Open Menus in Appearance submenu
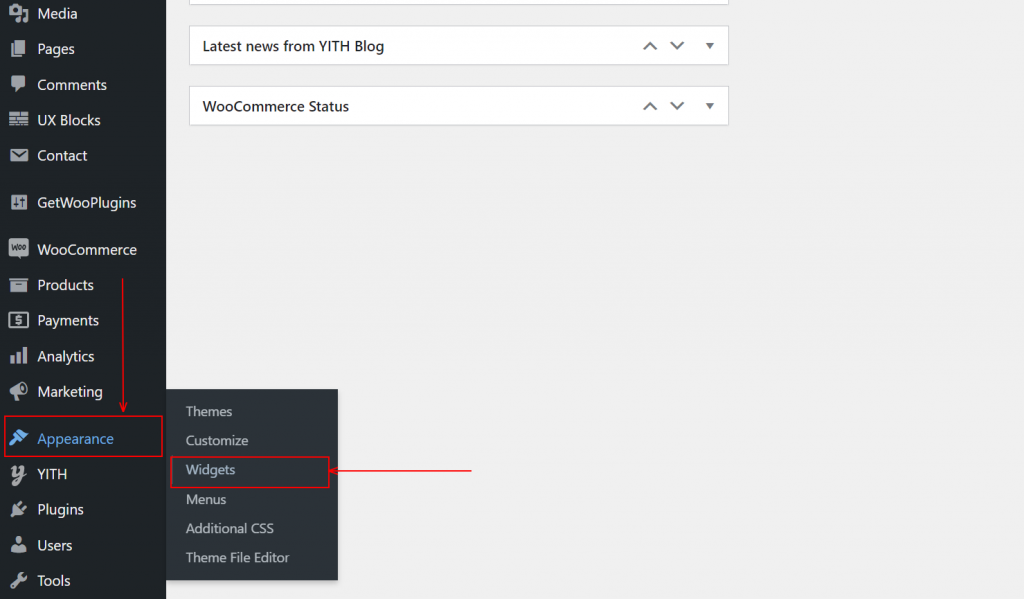 (x=206, y=499)
